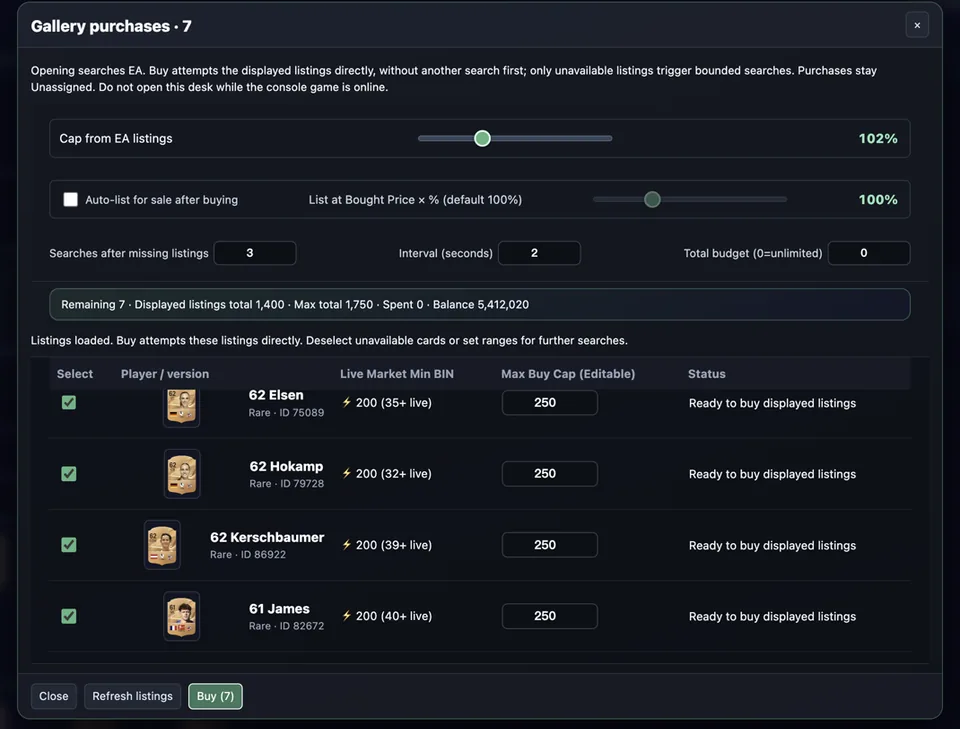960x729 pixels.
Task: Click the Close button at the bottom
Action: [54, 696]
